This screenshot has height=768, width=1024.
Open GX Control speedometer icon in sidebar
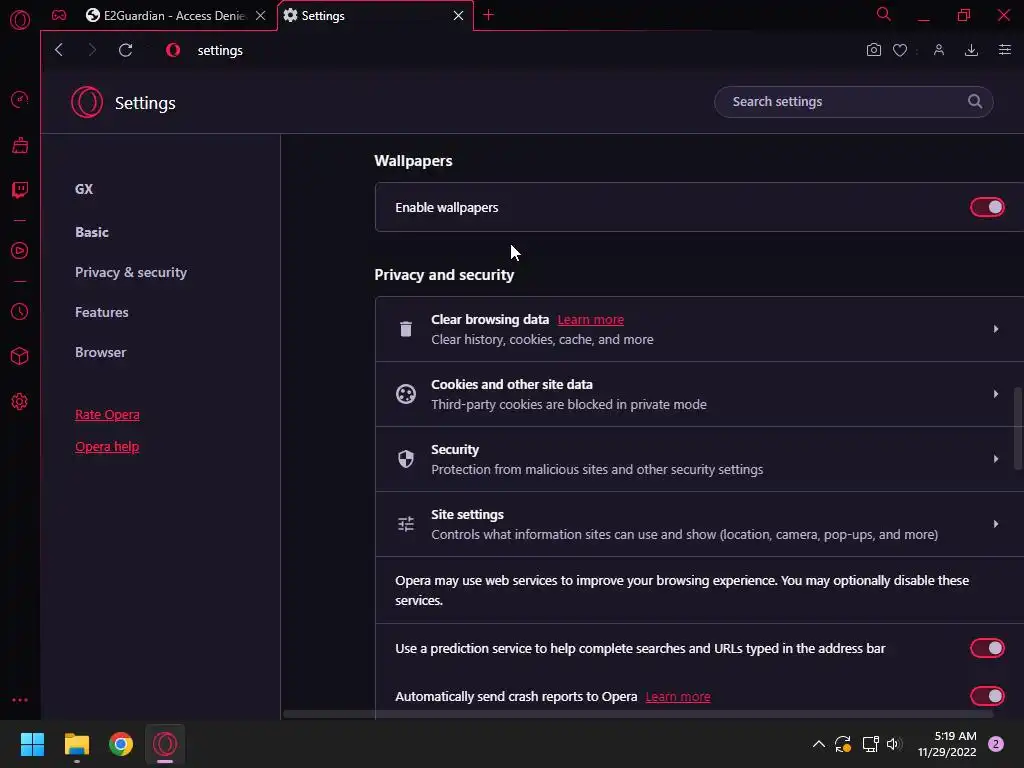pyautogui.click(x=20, y=100)
